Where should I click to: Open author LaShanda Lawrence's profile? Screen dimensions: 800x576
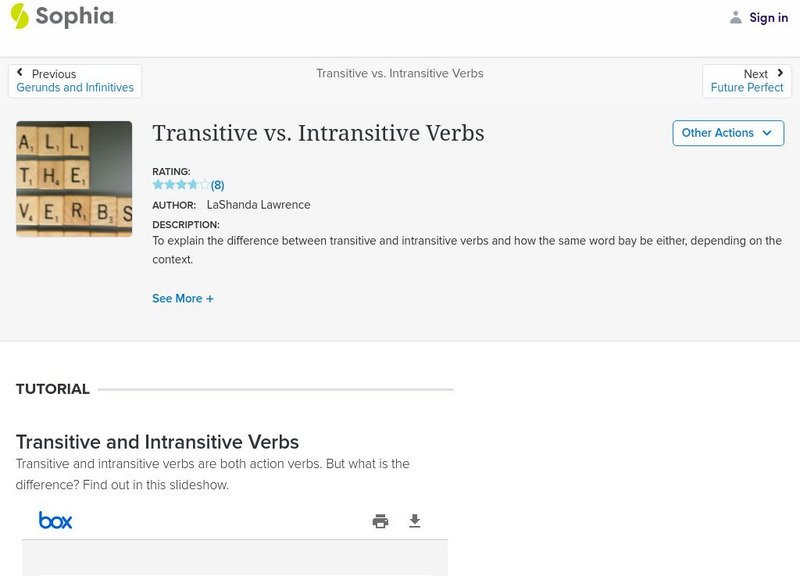(x=258, y=205)
